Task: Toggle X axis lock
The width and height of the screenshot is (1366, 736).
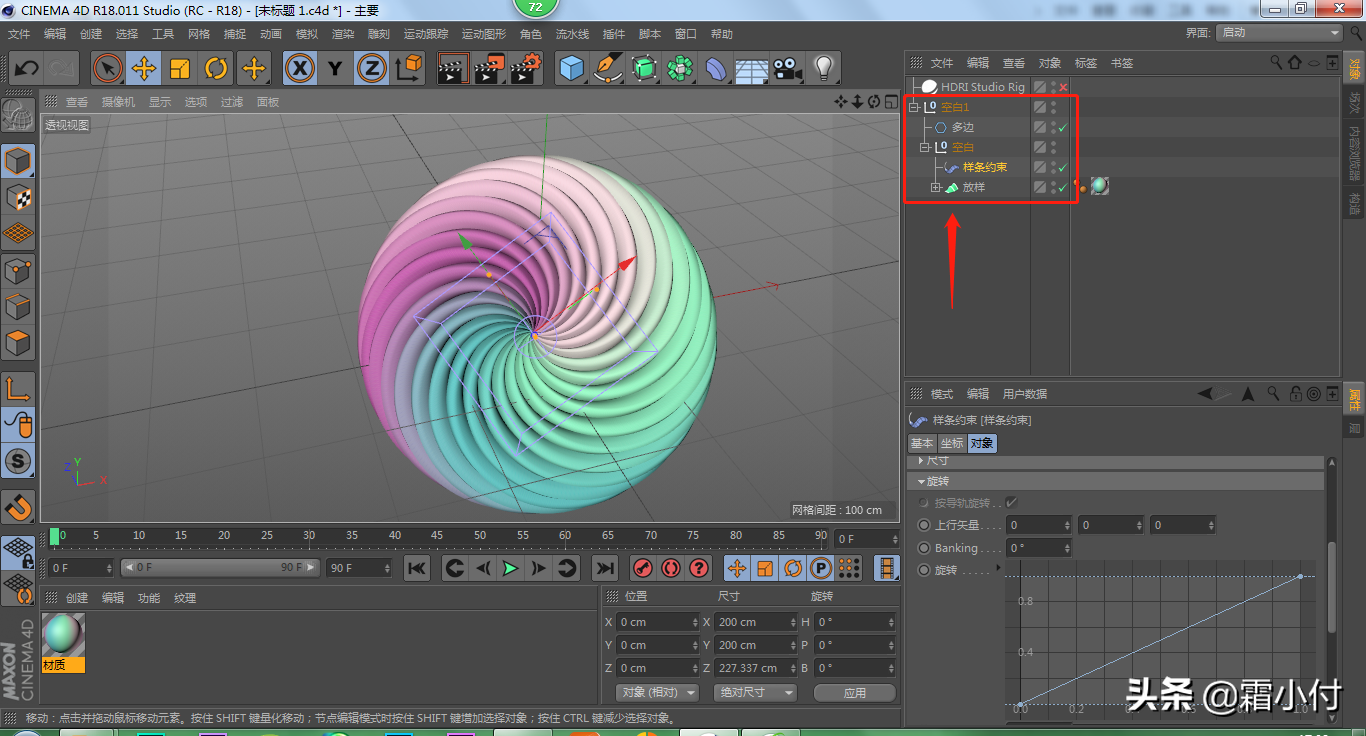Action: (x=300, y=69)
